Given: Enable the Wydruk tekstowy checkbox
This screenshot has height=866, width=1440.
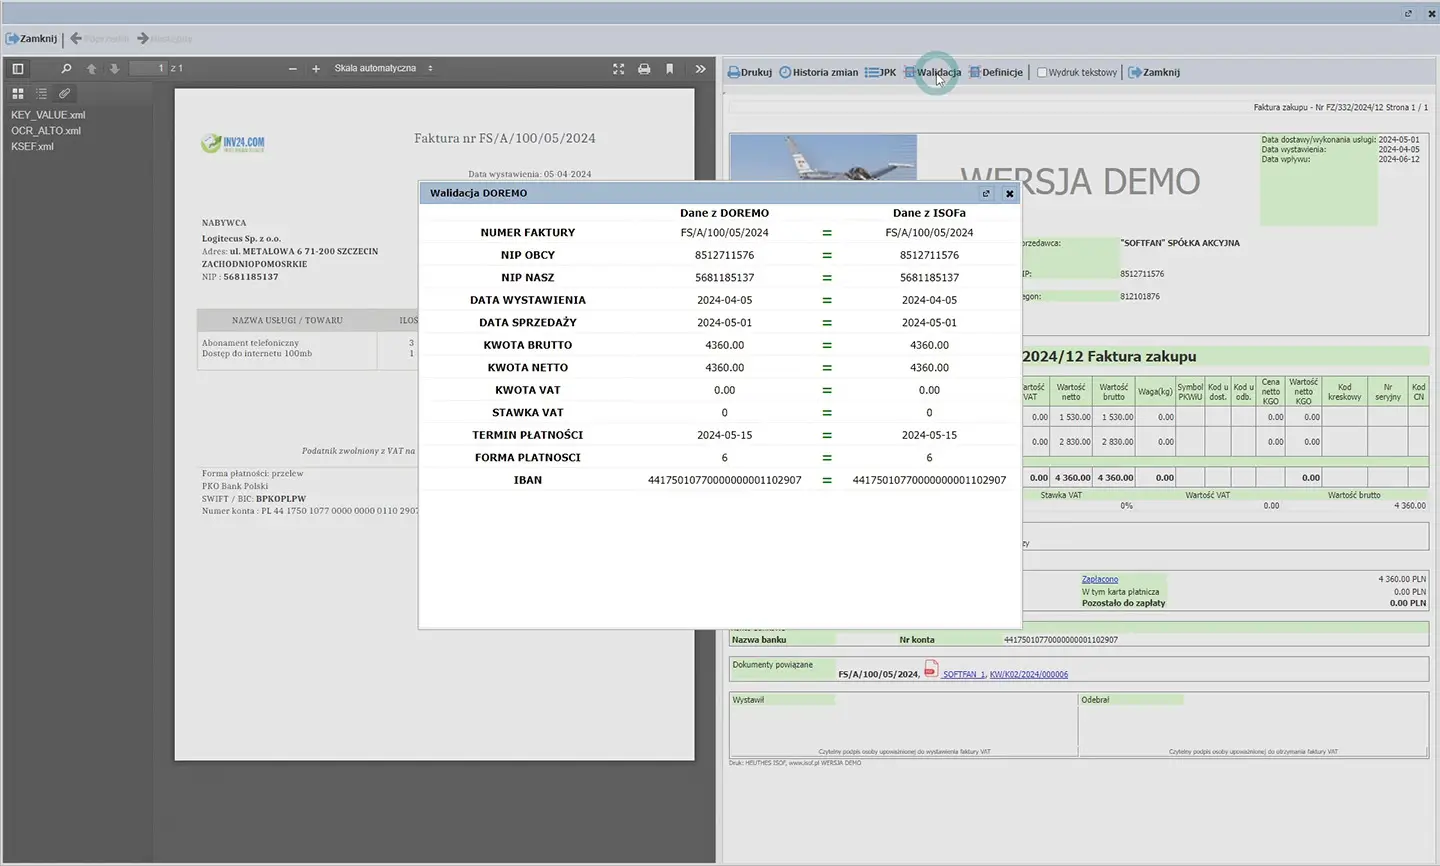Looking at the screenshot, I should [1042, 73].
